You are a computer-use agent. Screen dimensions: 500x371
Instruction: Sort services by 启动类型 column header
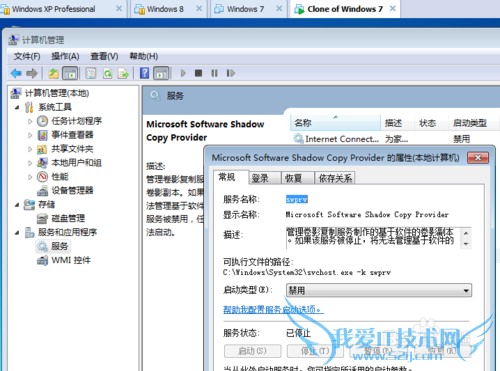click(473, 123)
